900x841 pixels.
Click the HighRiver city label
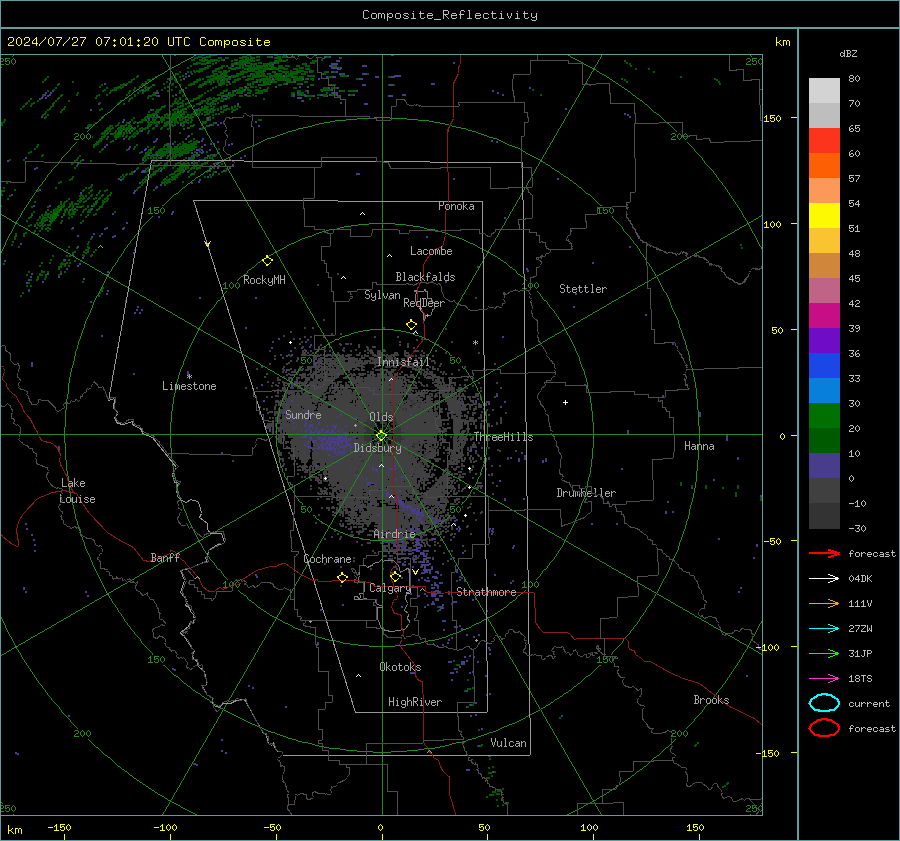(415, 702)
